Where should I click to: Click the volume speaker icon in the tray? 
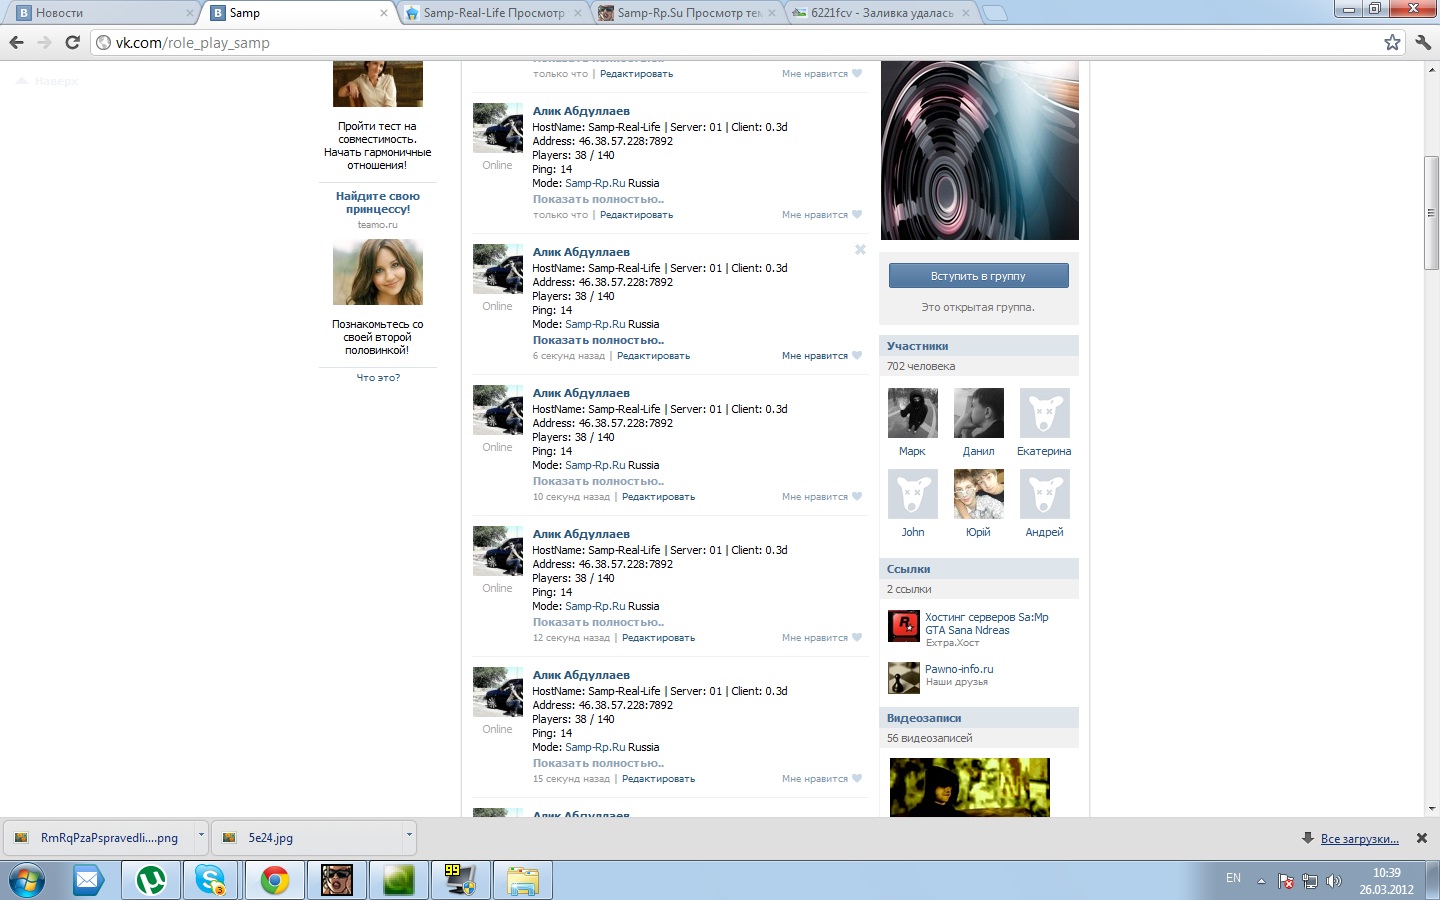pyautogui.click(x=1333, y=881)
